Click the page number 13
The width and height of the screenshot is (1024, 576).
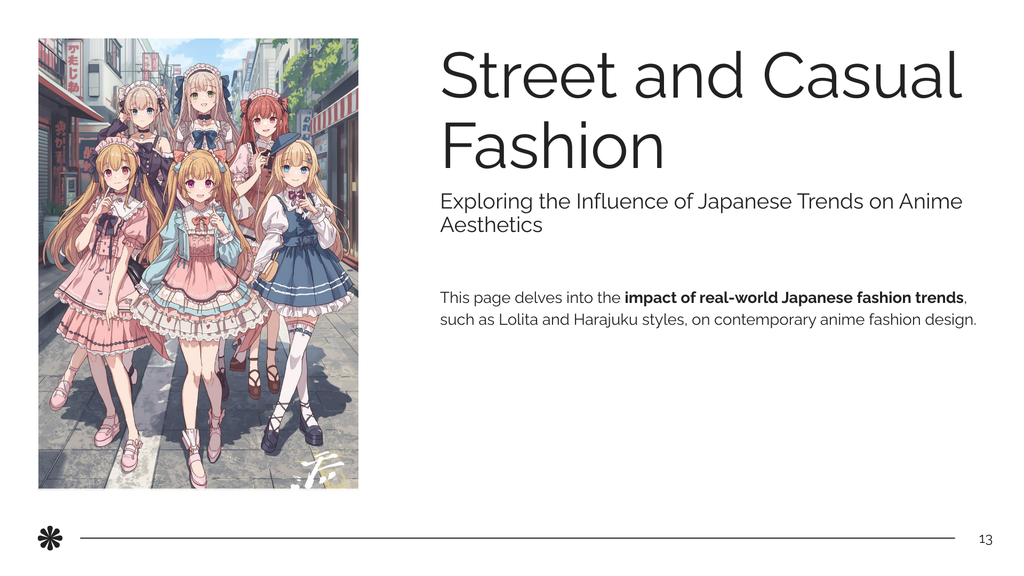[x=985, y=539]
